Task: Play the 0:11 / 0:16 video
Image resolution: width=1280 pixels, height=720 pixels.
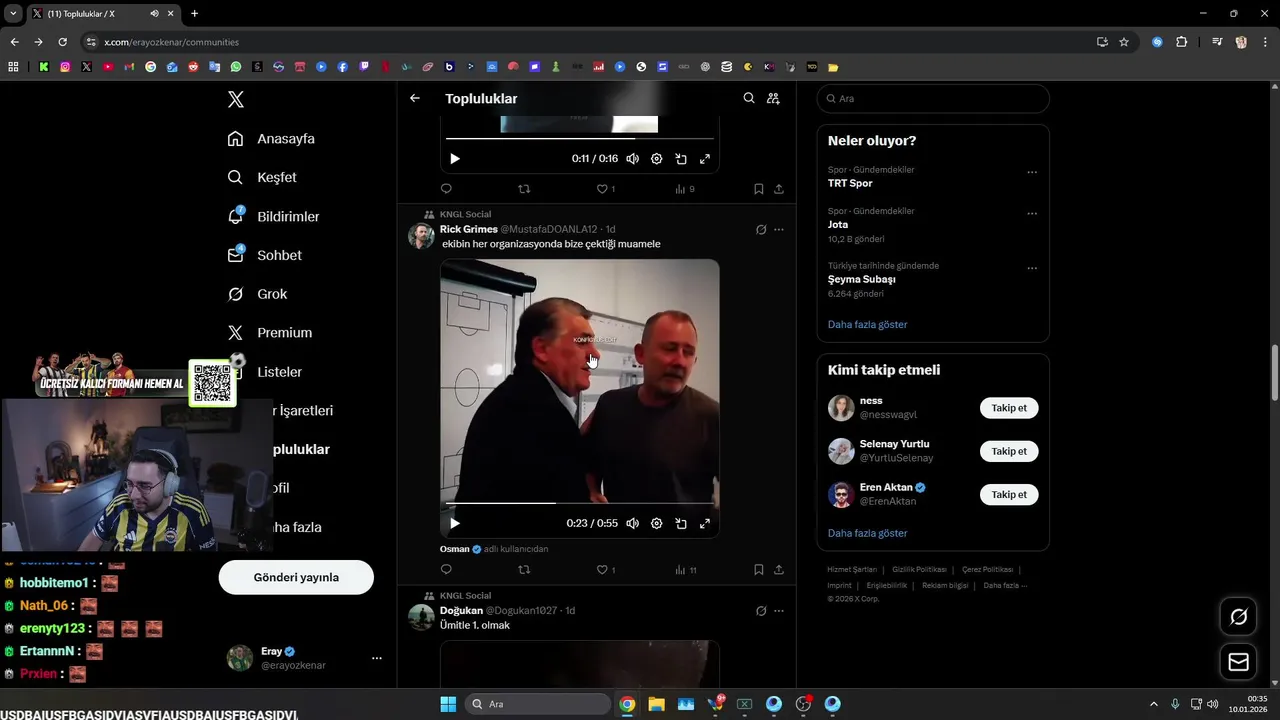Action: coord(455,159)
